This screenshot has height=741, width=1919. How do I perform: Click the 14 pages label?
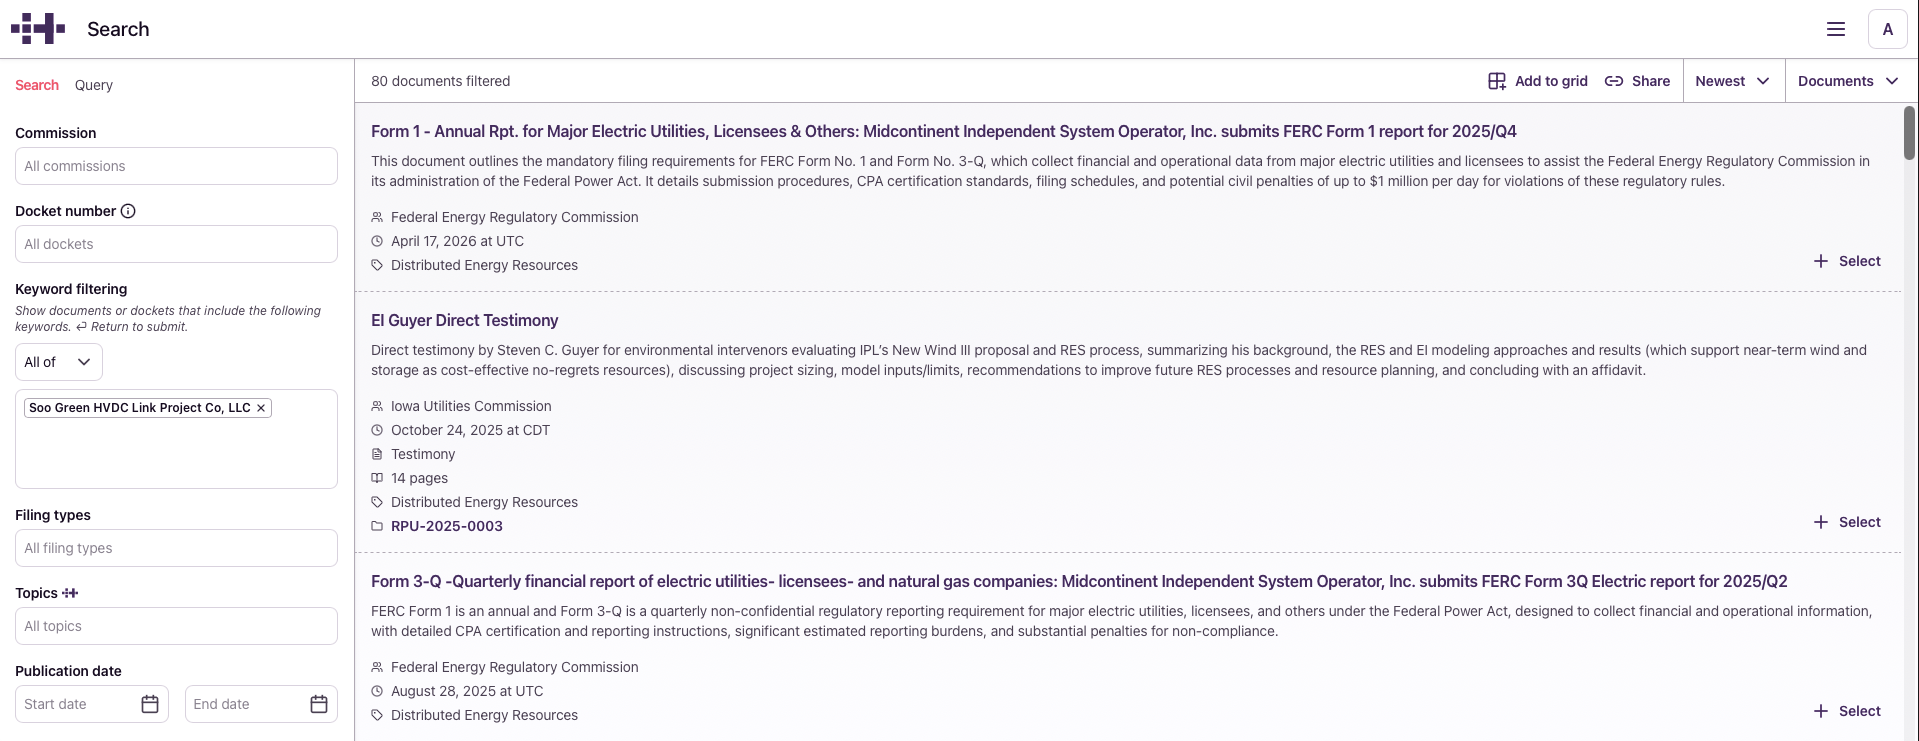tap(419, 478)
